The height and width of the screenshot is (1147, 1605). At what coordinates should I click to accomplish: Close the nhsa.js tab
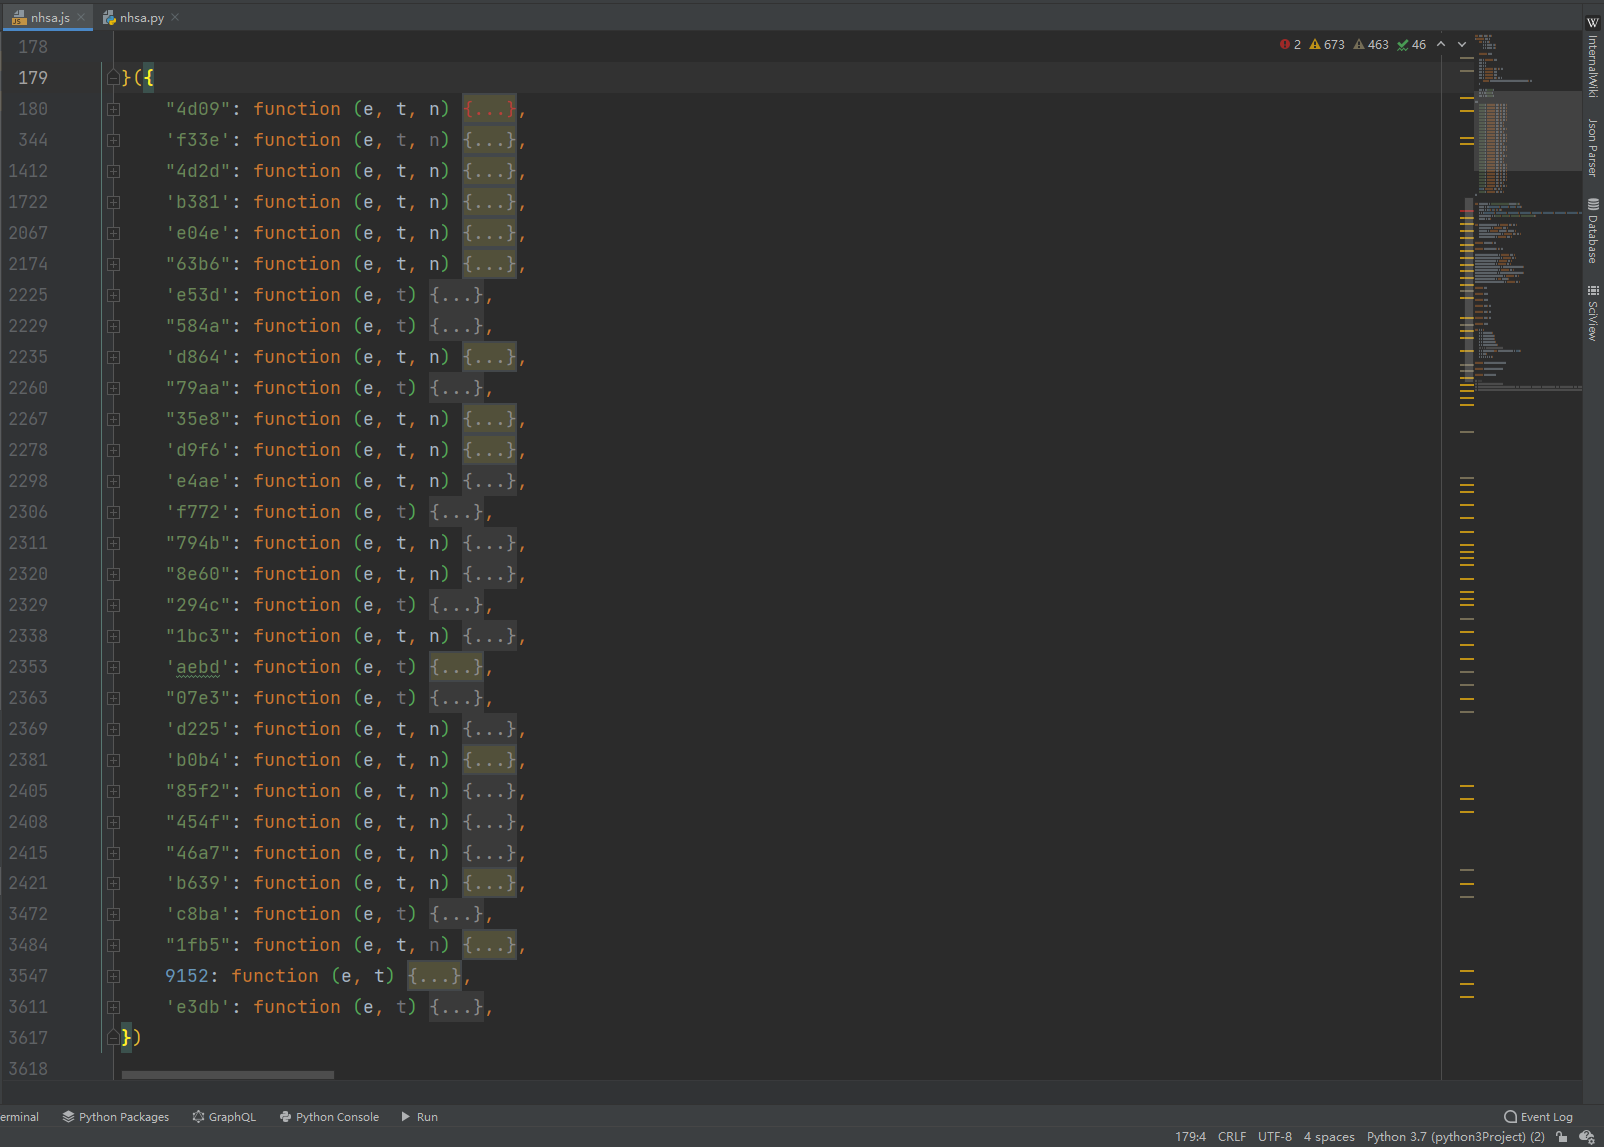[x=82, y=18]
